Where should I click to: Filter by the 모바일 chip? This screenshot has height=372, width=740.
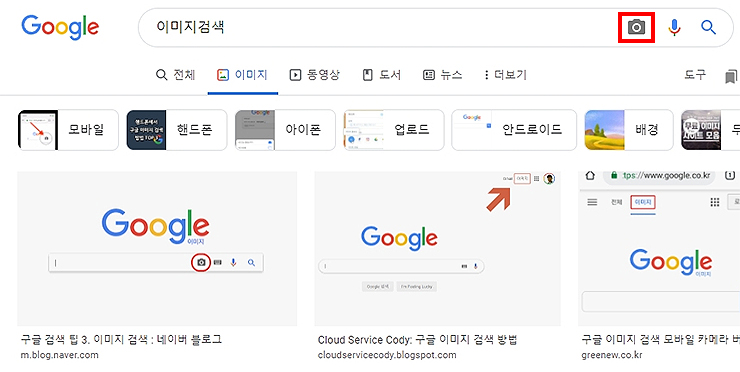tap(68, 130)
